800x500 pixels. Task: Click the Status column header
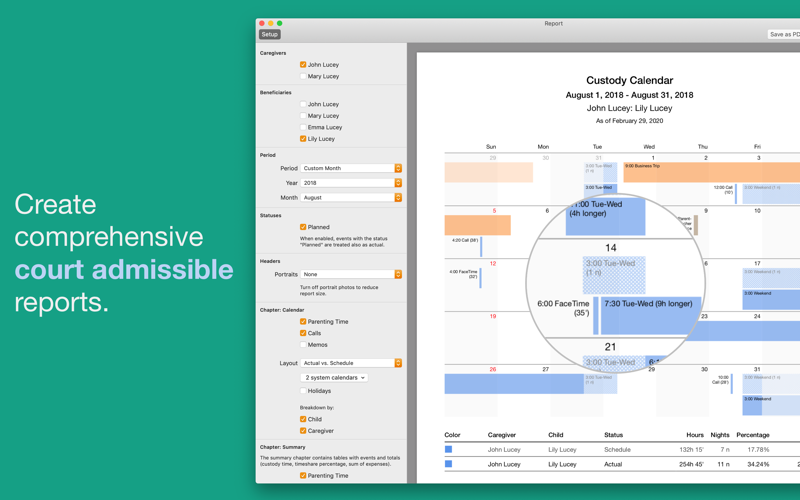[x=613, y=435]
